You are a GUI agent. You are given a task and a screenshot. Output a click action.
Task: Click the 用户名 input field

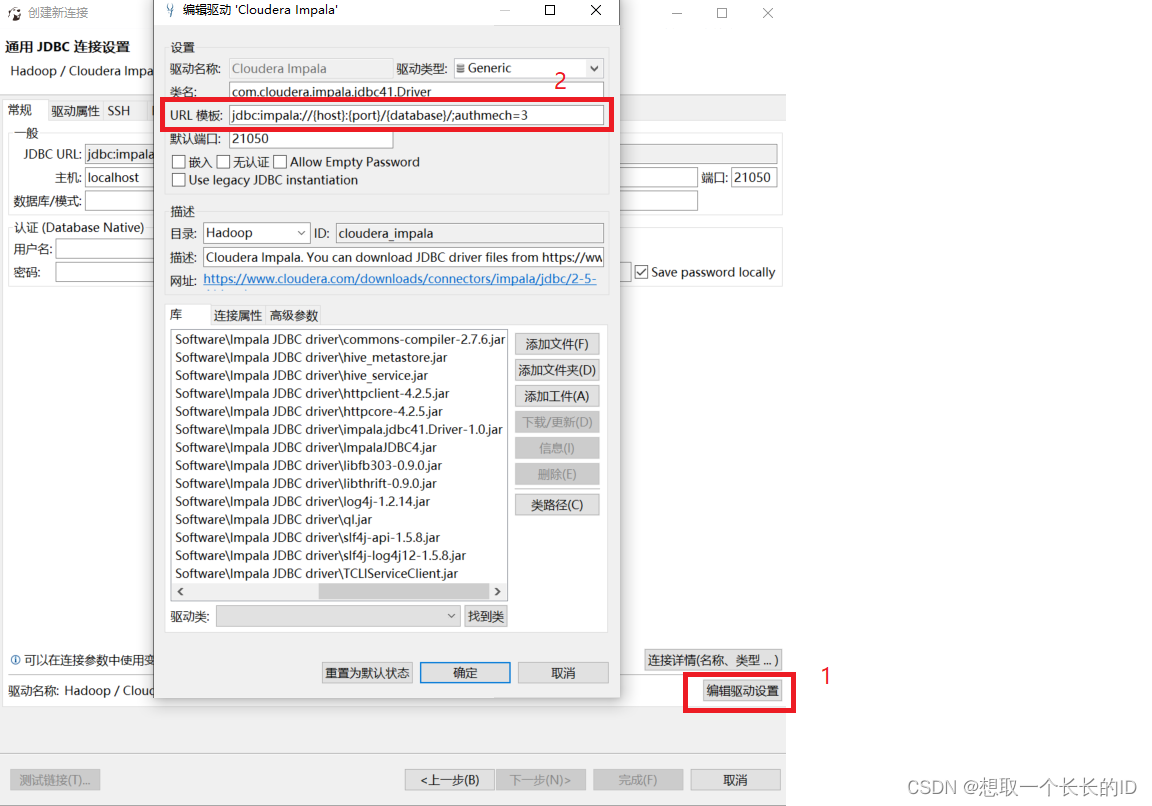pos(105,249)
